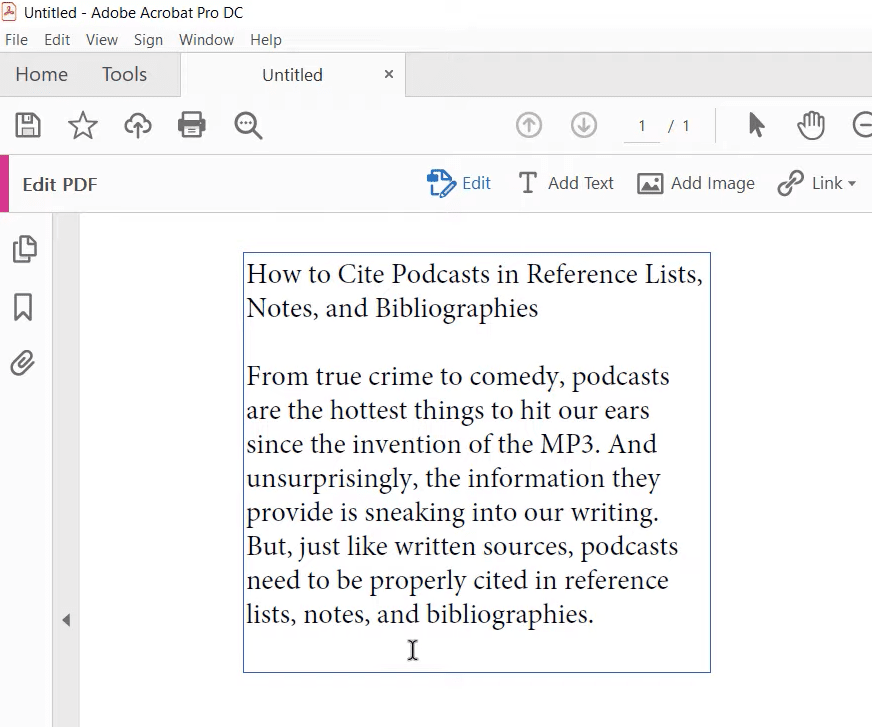Screen dimensions: 872x727
Task: Zoom out with the minus button
Action: click(x=862, y=125)
